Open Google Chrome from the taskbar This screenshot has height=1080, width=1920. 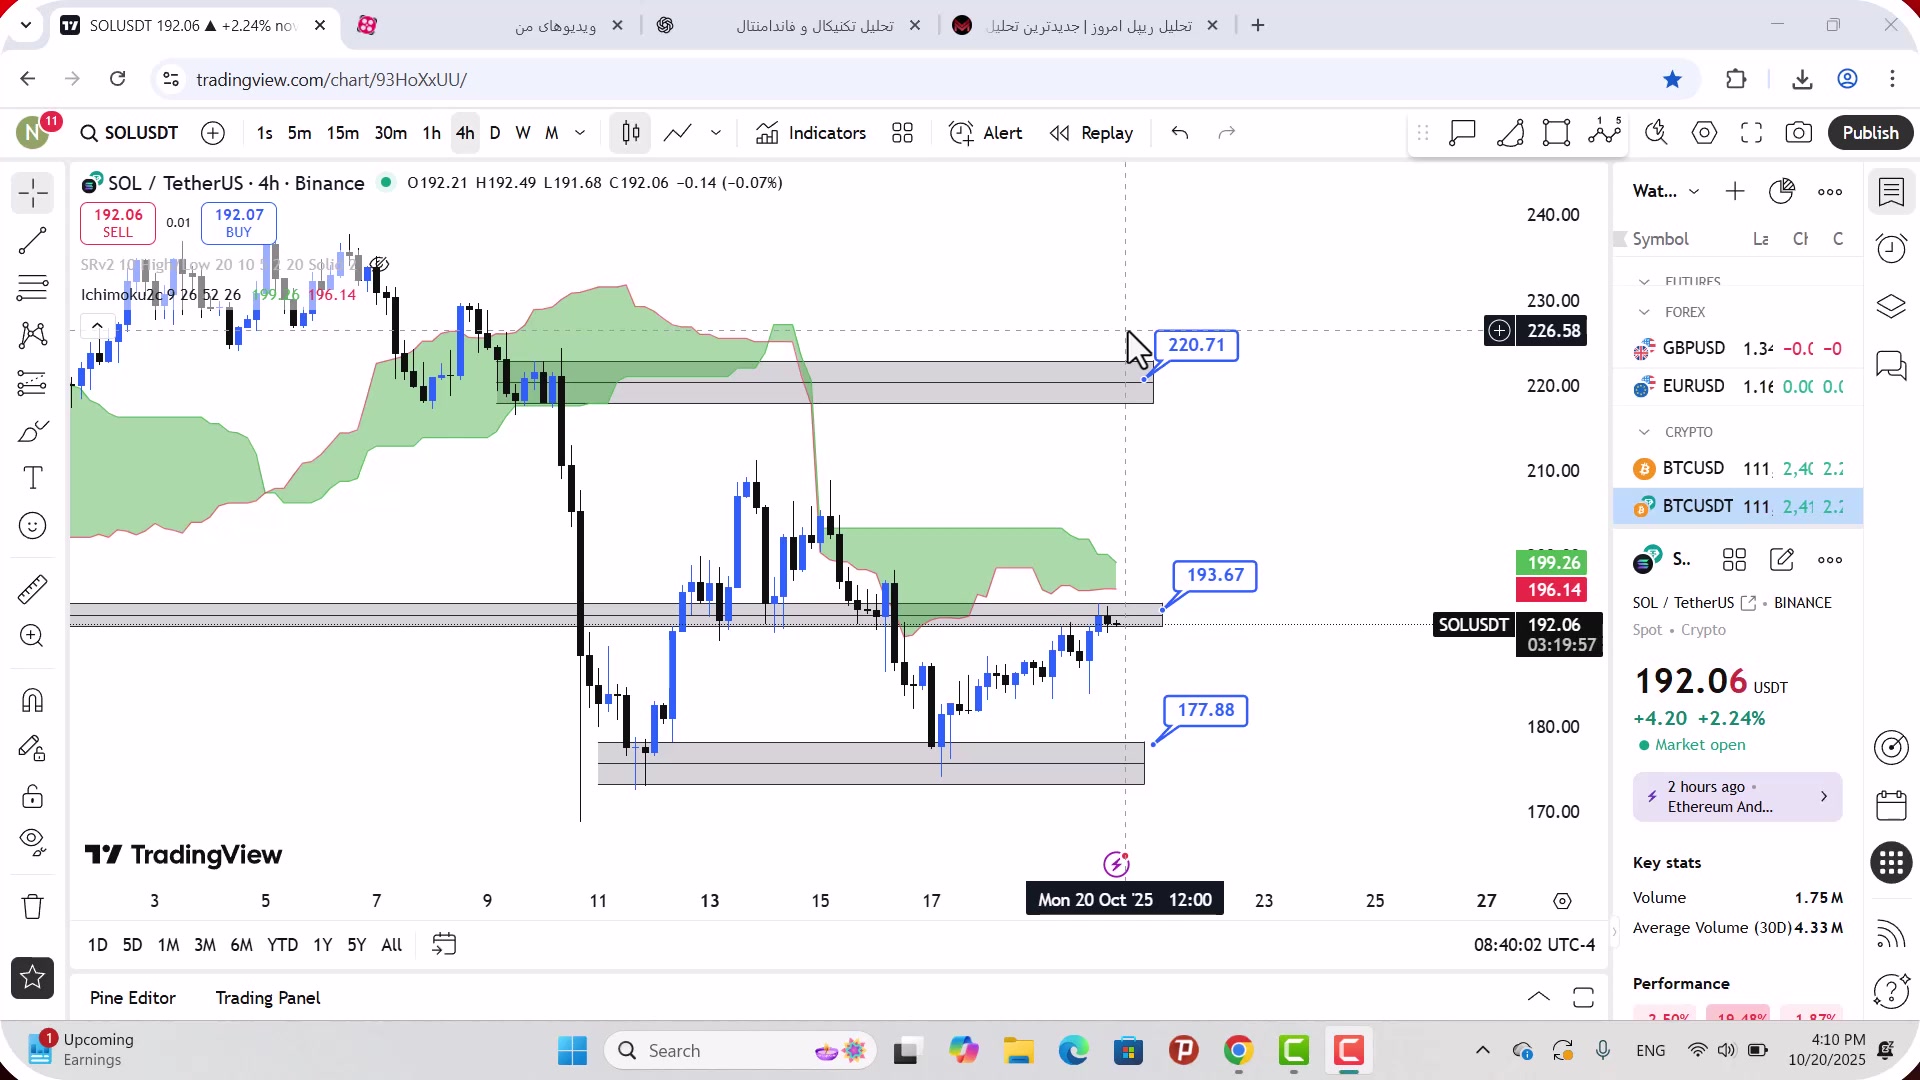[x=1238, y=1051]
